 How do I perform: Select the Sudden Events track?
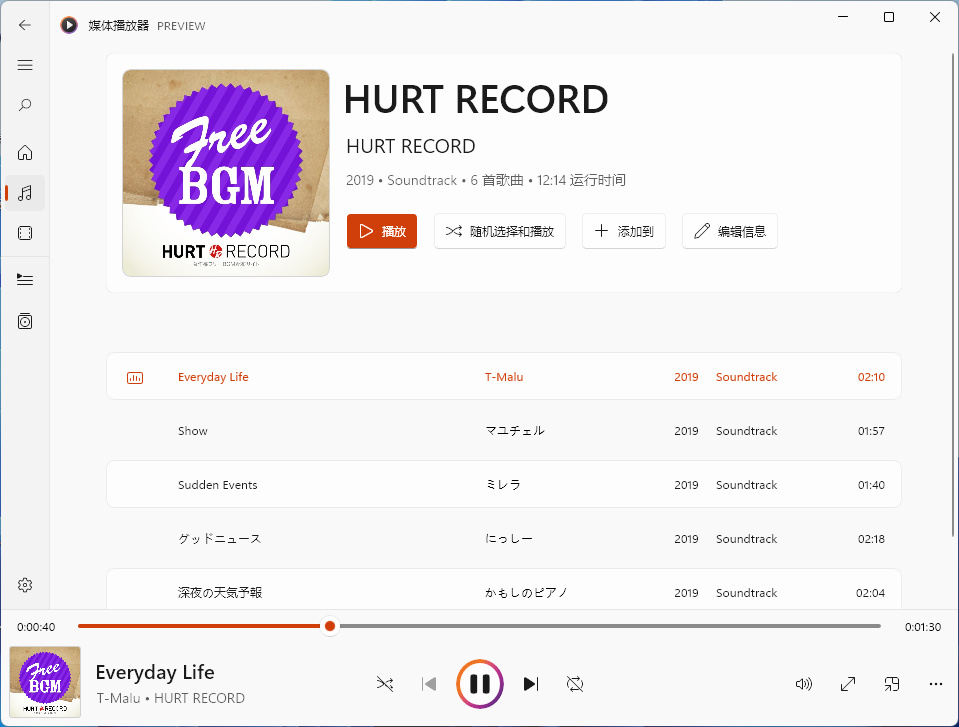503,484
